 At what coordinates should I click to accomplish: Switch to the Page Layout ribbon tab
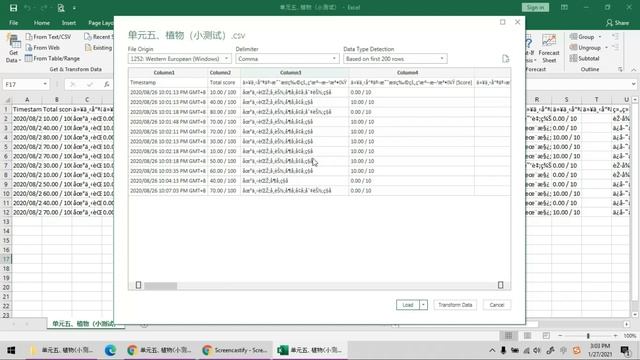coord(100,23)
